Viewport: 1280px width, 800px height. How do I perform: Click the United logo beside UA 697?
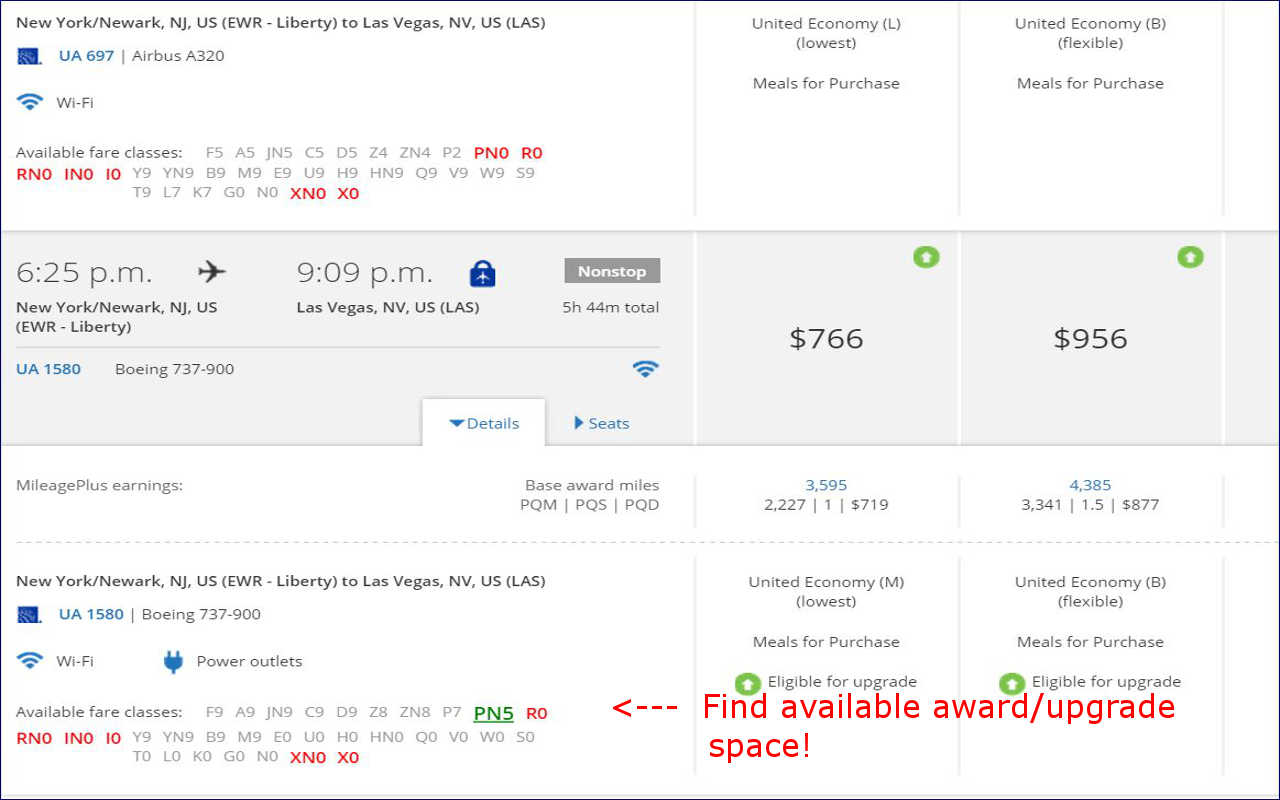click(x=29, y=56)
